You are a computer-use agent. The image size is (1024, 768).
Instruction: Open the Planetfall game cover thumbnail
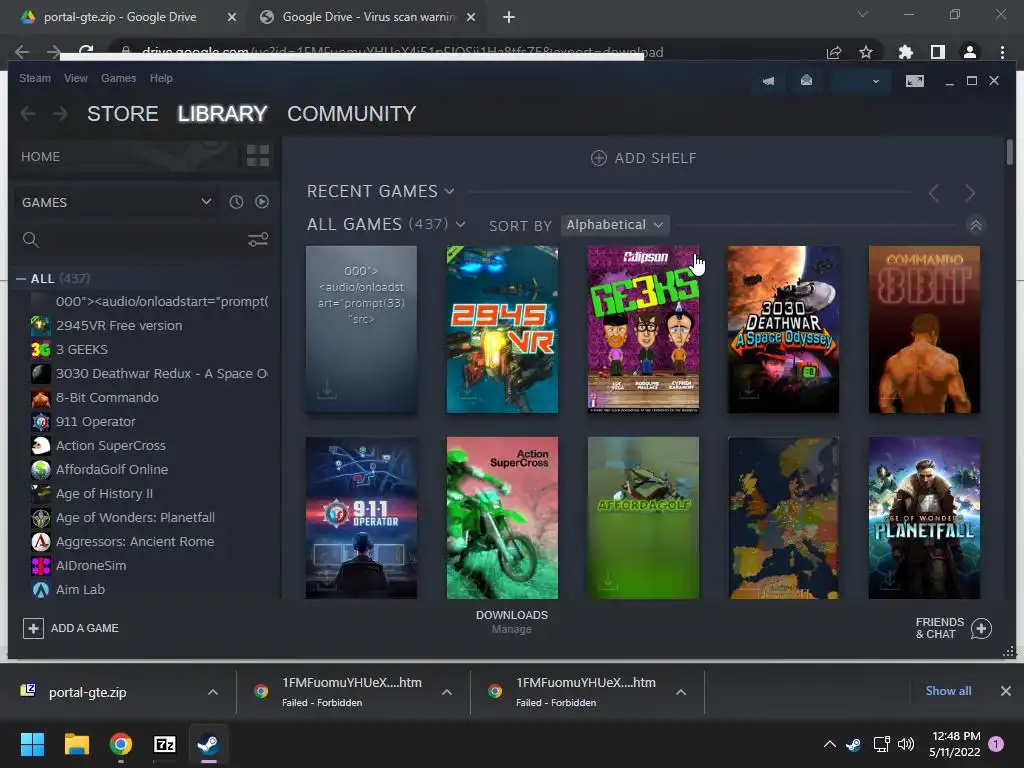coord(924,518)
